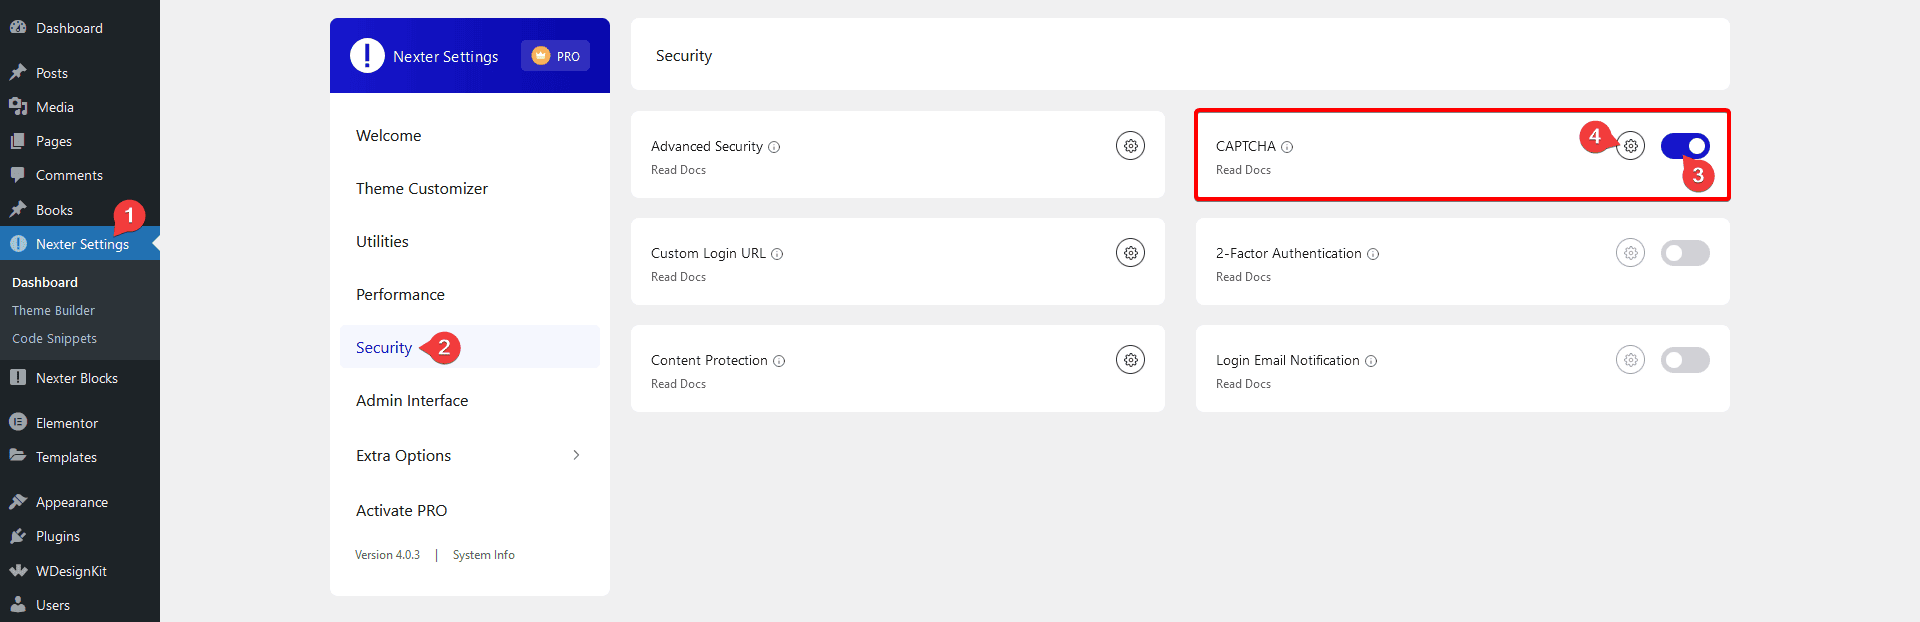1920x622 pixels.
Task: Click info icon next to Advanced Security
Action: (x=774, y=147)
